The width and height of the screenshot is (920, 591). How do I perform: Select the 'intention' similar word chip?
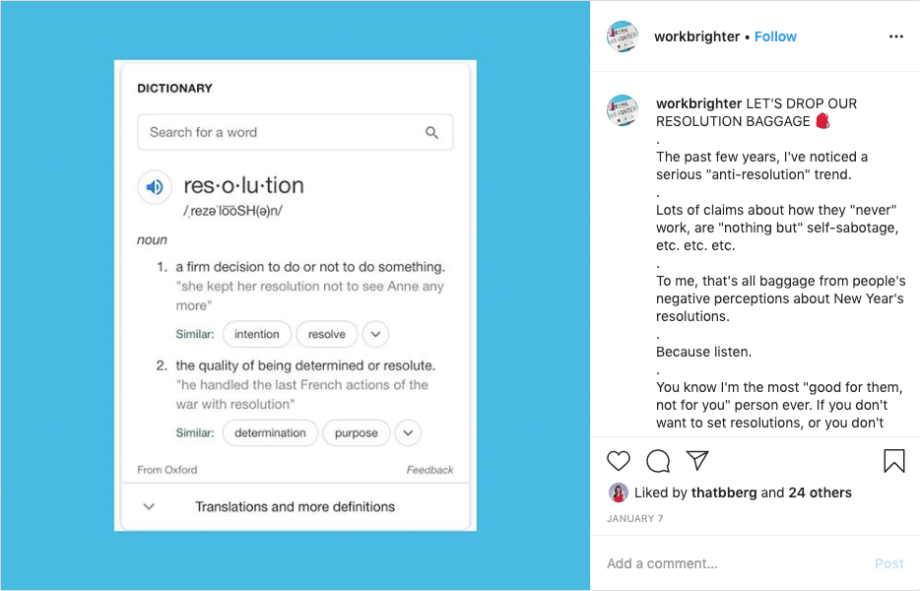click(x=257, y=334)
